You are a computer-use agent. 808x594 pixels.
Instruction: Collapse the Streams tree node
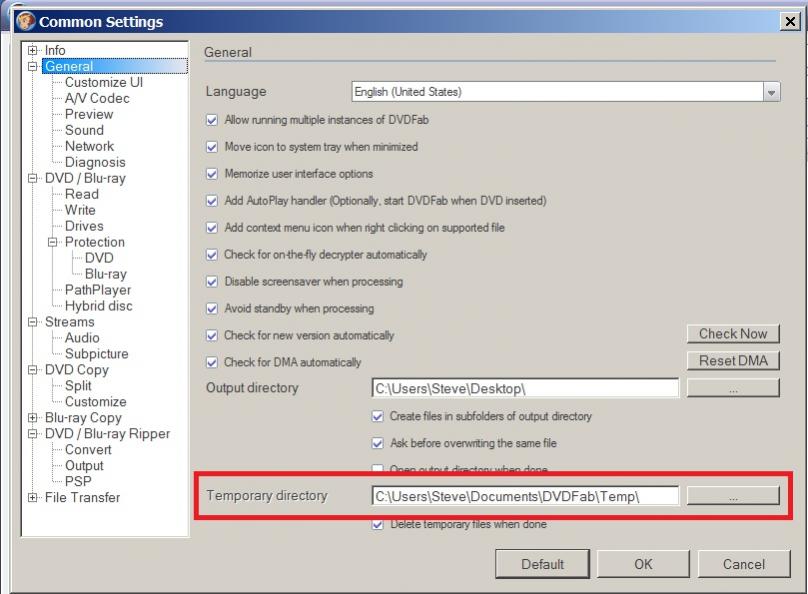pos(32,322)
